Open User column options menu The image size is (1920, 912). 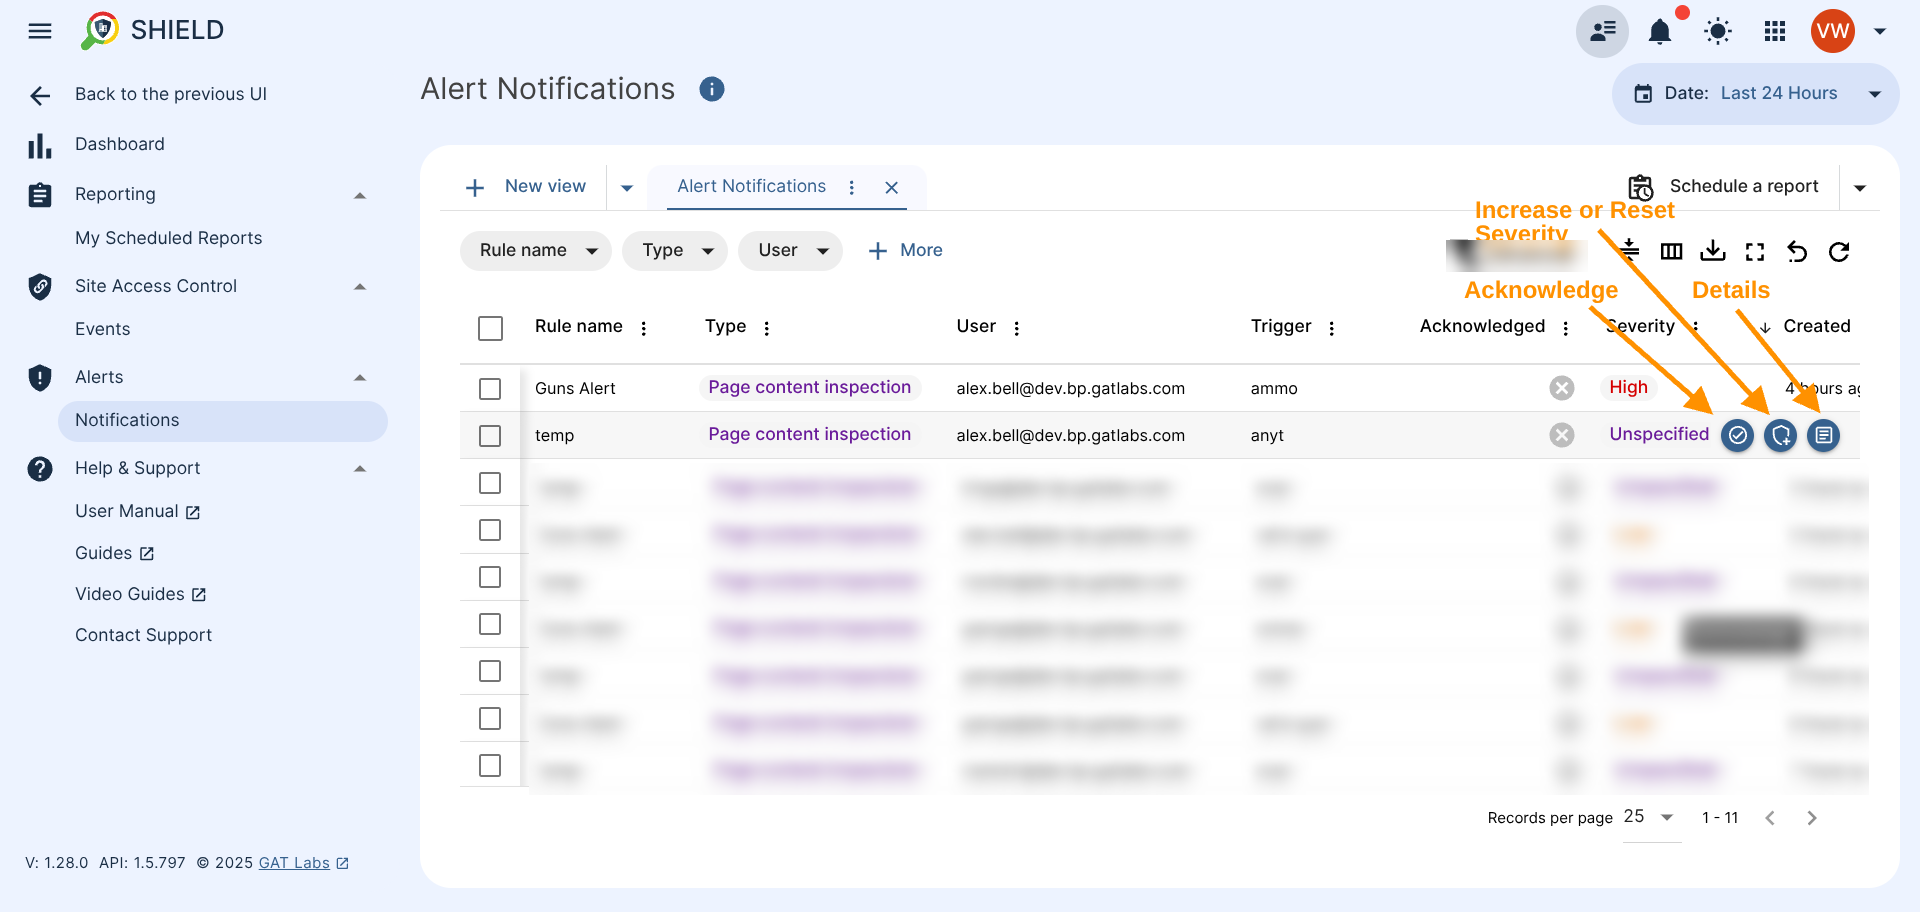(1017, 328)
